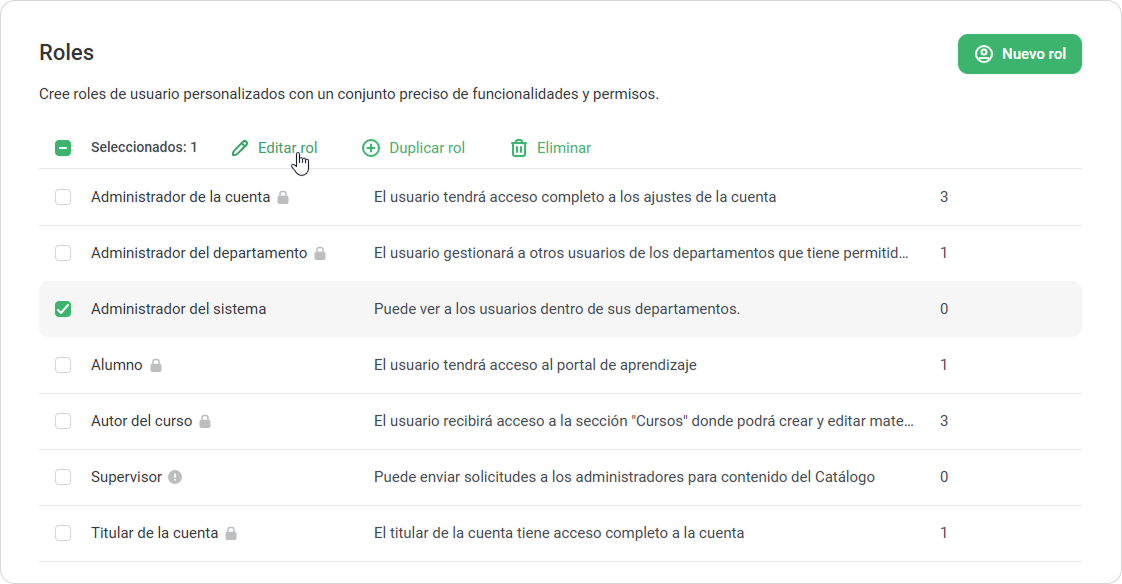Check the Supervisor role checkbox
The width and height of the screenshot is (1122, 584).
tap(63, 477)
